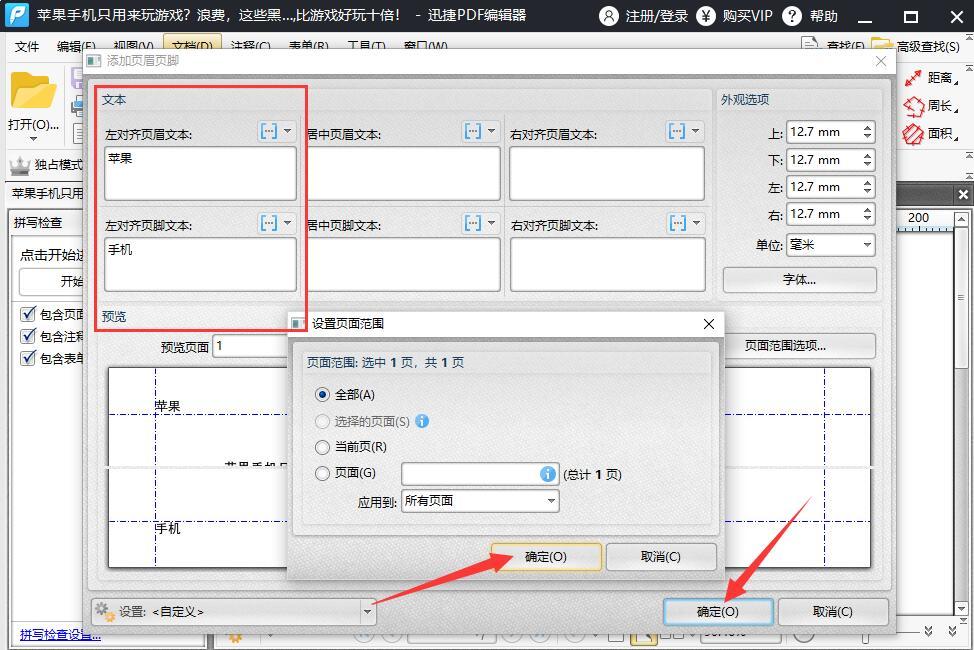The height and width of the screenshot is (650, 974).
Task: Expand right header macro dropdown arrow
Action: point(695,131)
